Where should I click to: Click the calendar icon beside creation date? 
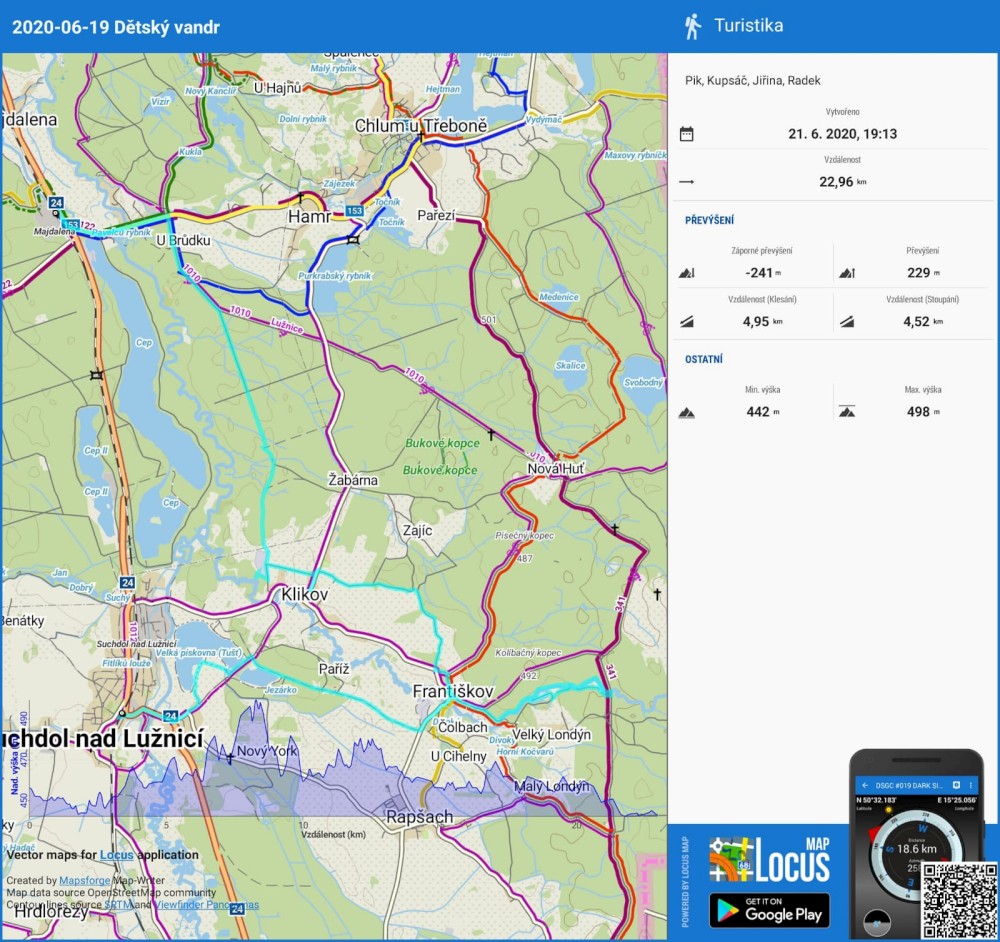(686, 134)
